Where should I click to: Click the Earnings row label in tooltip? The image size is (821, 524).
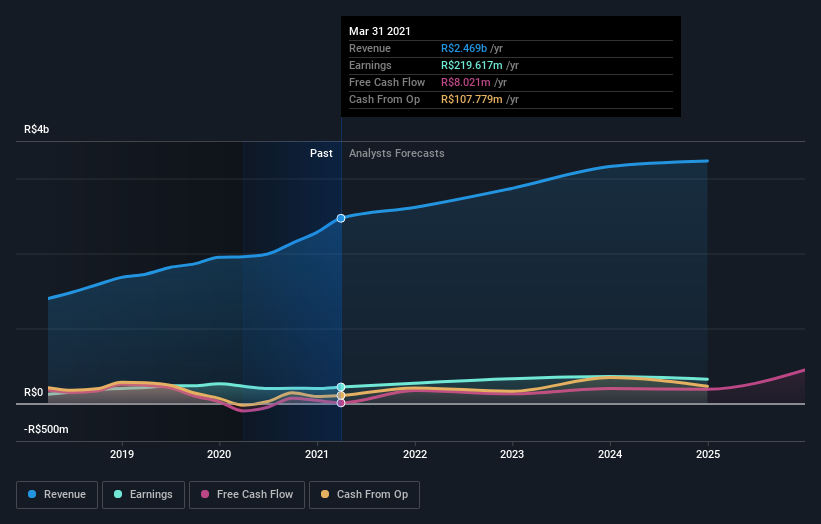[370, 65]
